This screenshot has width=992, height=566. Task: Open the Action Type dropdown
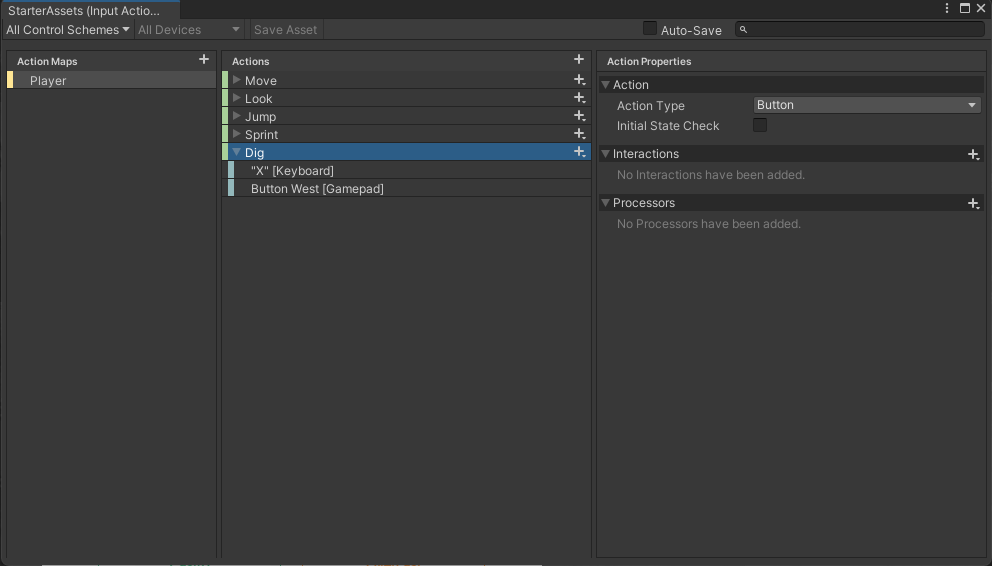[x=866, y=105]
